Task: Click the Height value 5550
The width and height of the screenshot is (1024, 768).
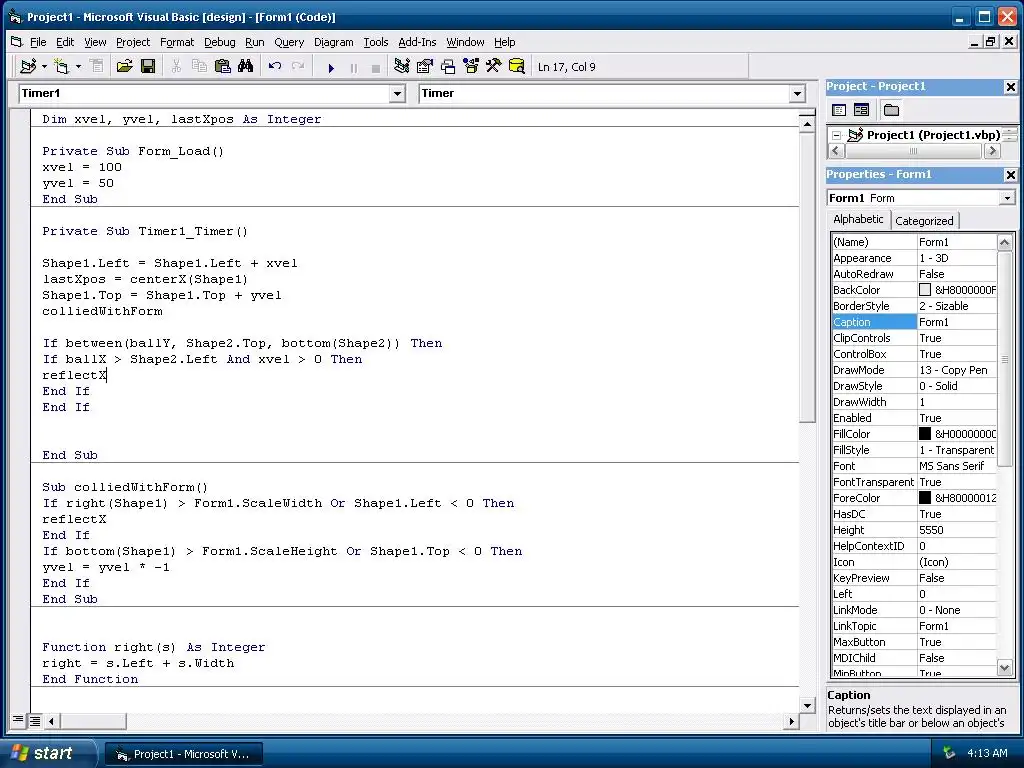Action: 931,530
